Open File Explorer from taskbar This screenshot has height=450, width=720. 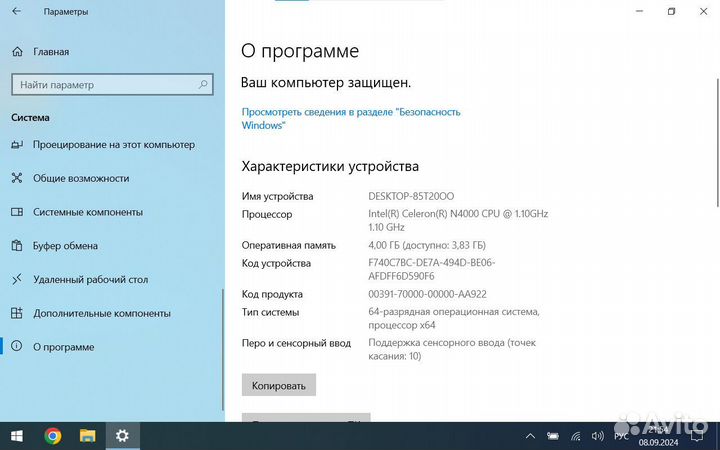tap(88, 436)
